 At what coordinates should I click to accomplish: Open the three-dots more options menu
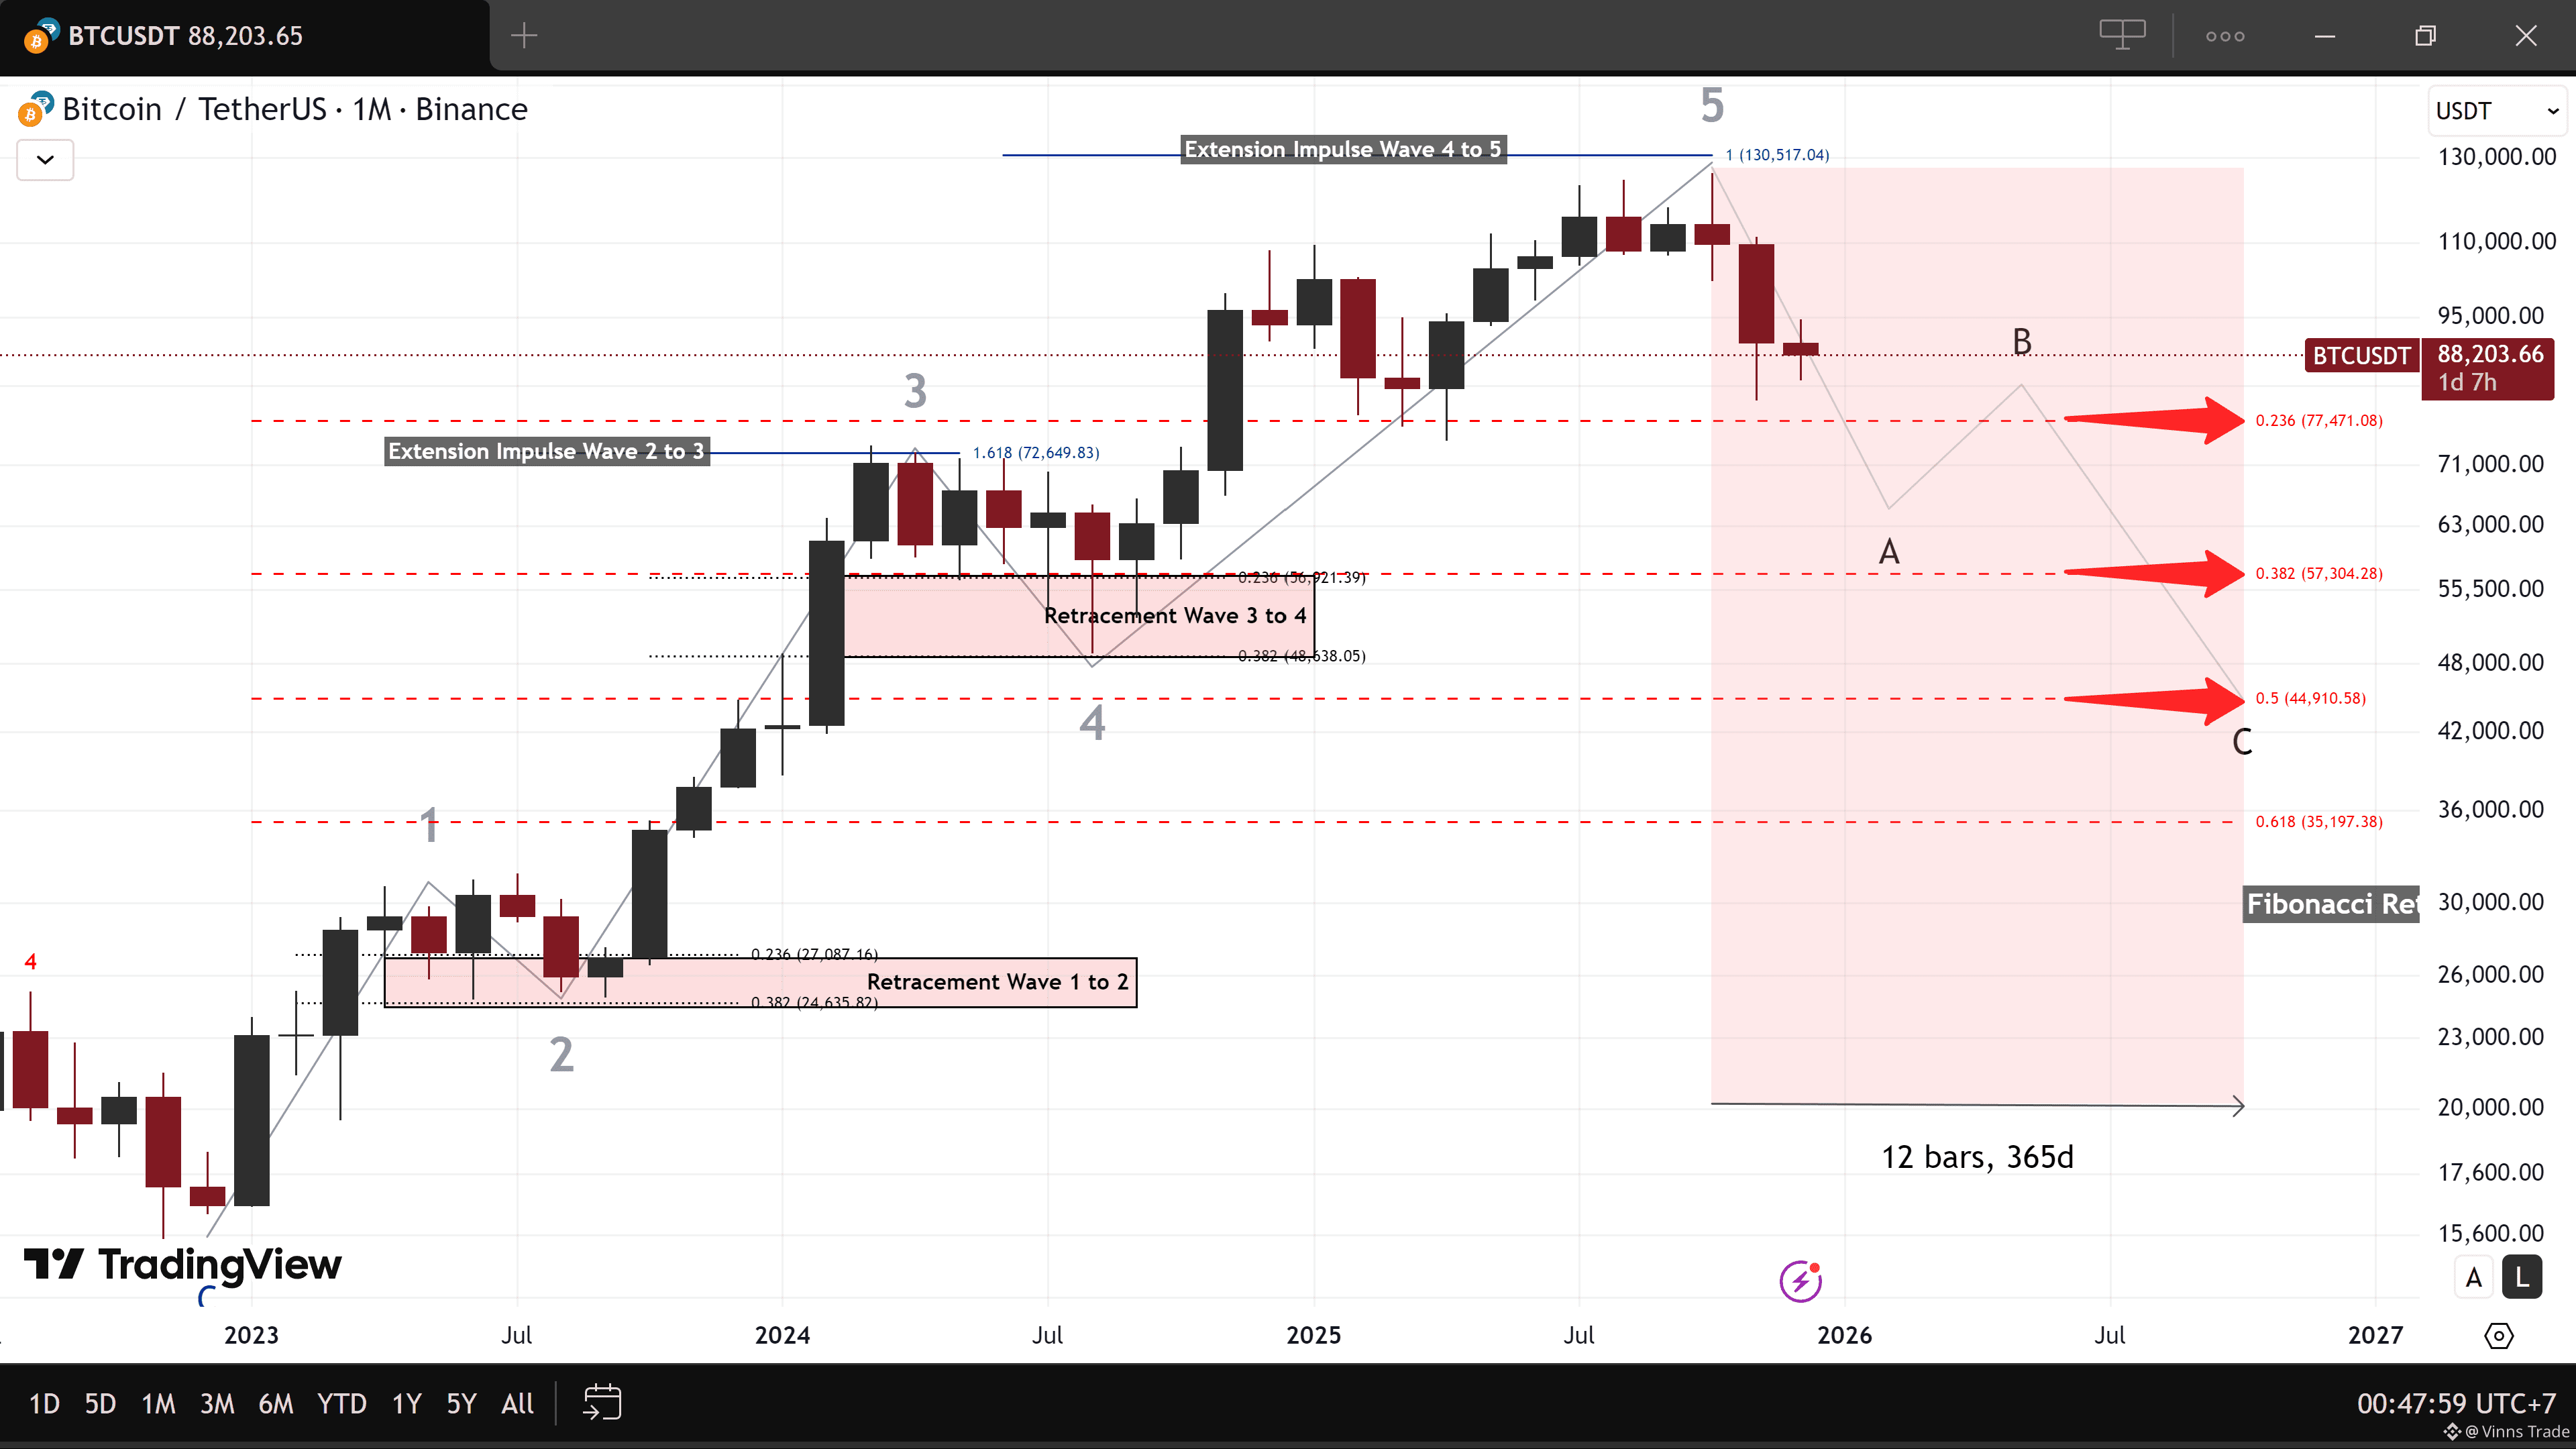tap(2225, 36)
